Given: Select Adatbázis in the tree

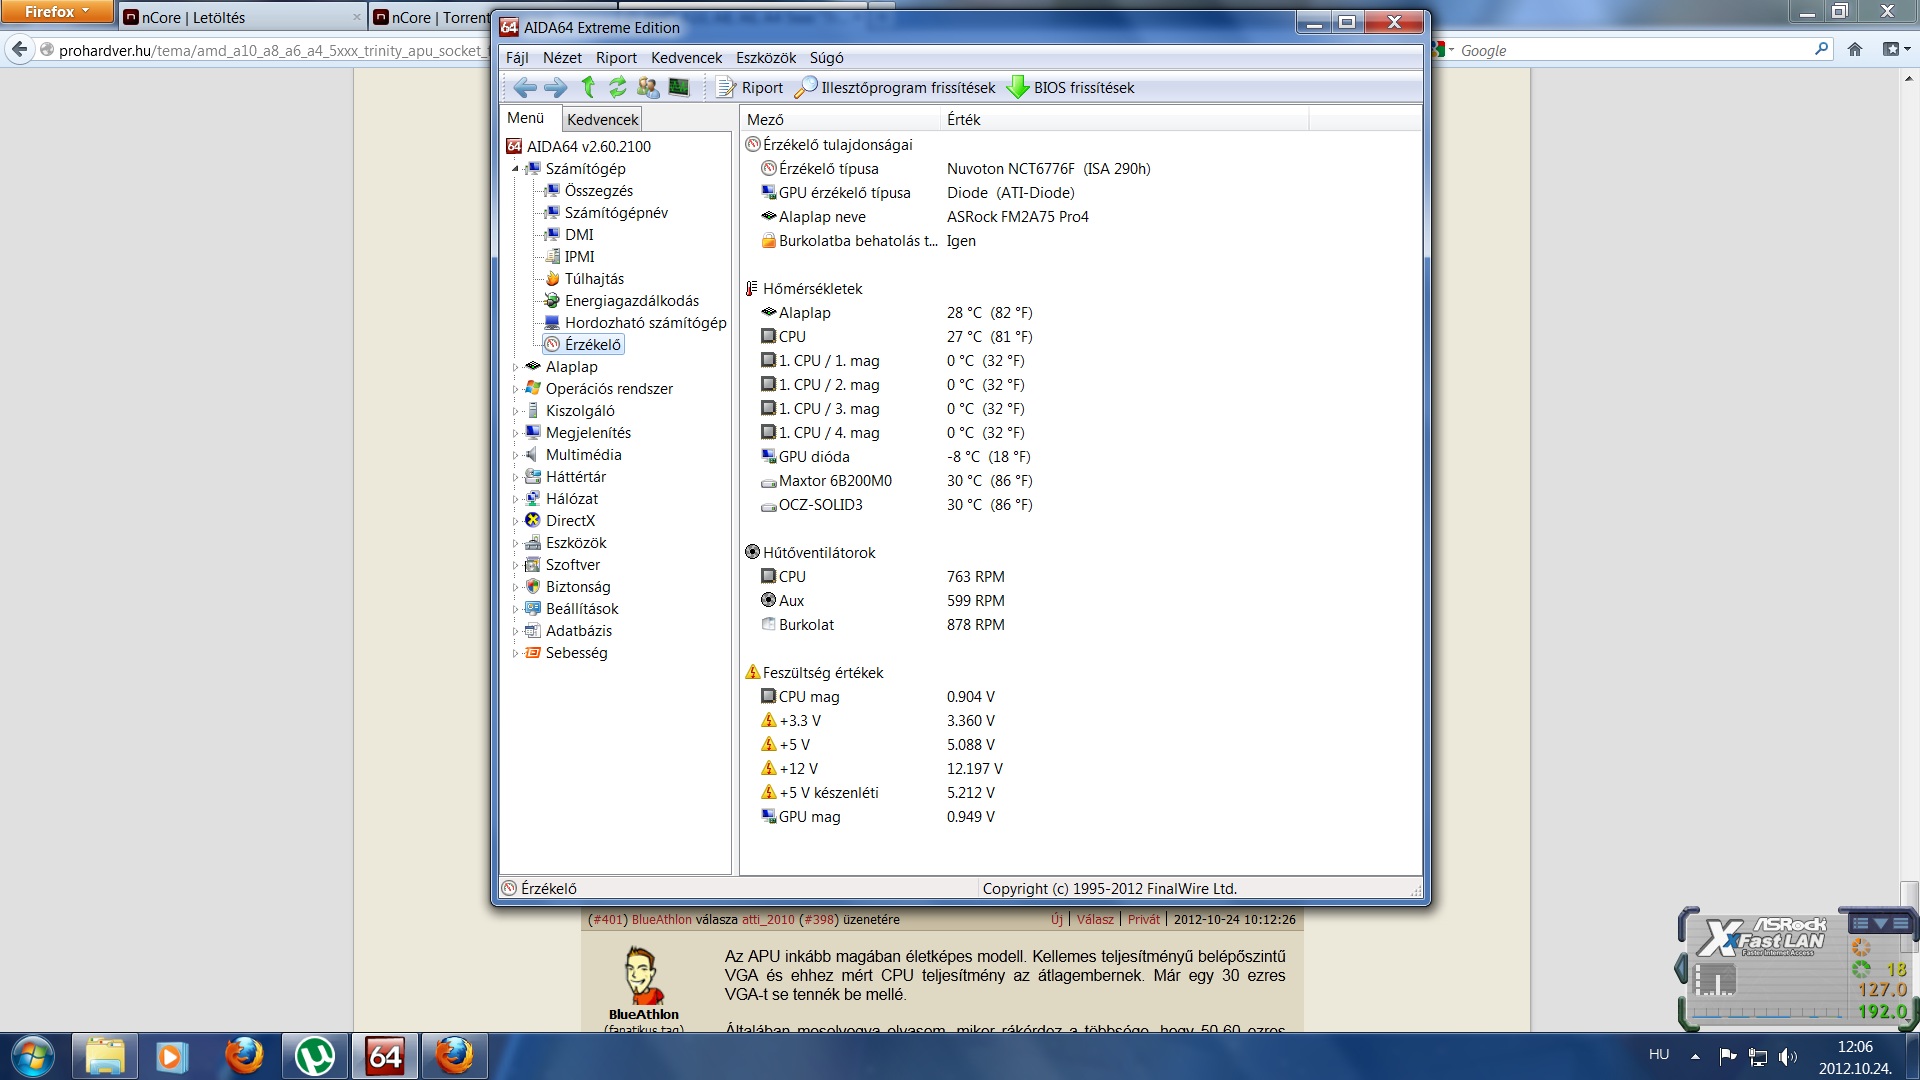Looking at the screenshot, I should (578, 631).
